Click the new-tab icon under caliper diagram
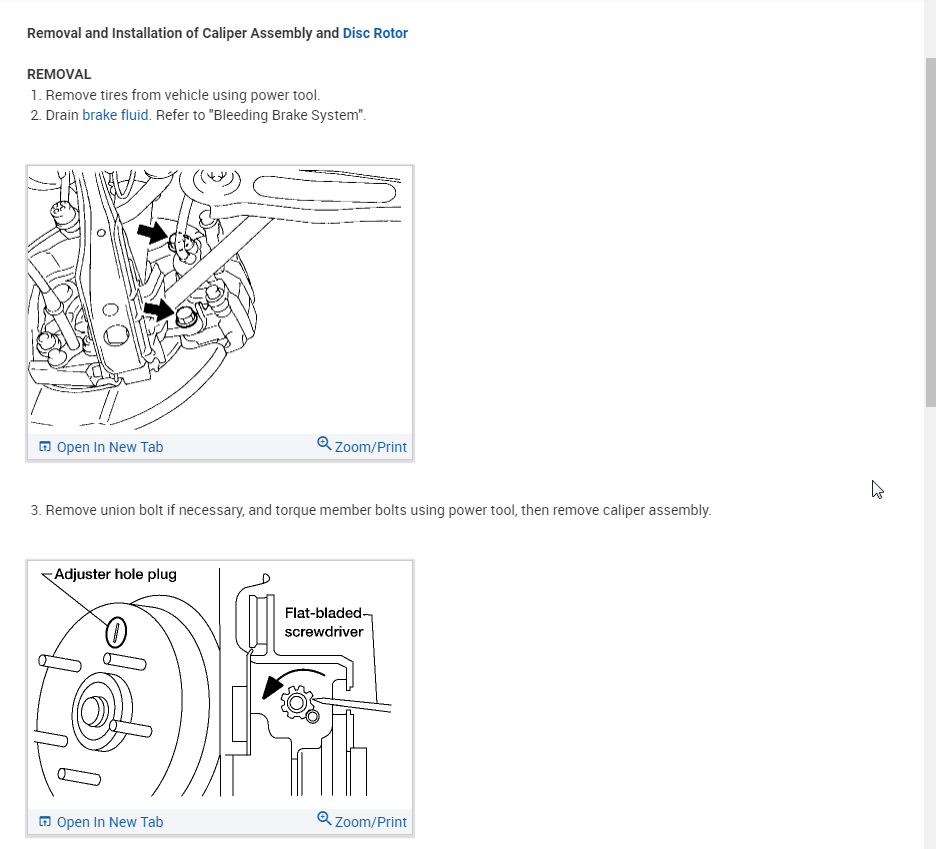This screenshot has height=849, width=936. tap(45, 447)
